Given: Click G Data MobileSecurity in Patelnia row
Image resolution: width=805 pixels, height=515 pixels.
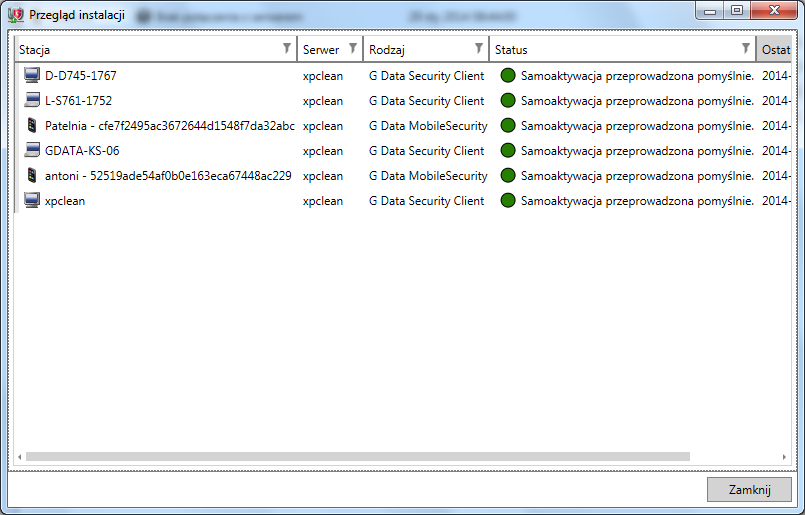Looking at the screenshot, I should [x=428, y=125].
